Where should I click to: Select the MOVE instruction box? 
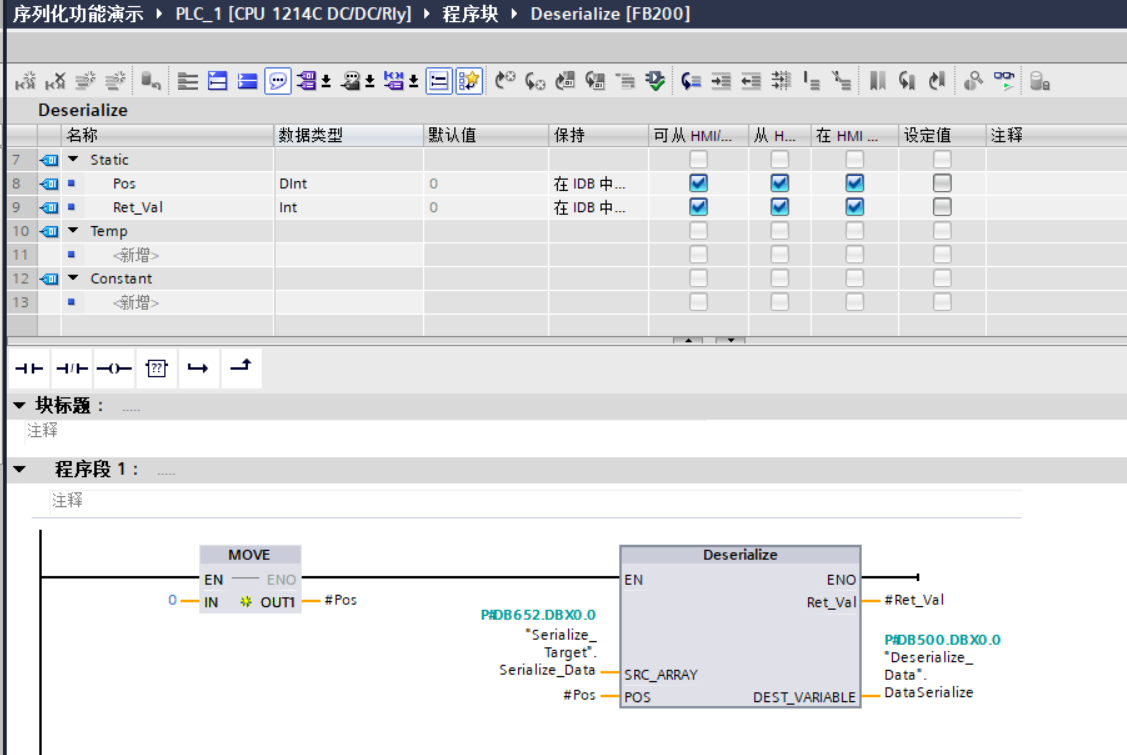(x=250, y=578)
